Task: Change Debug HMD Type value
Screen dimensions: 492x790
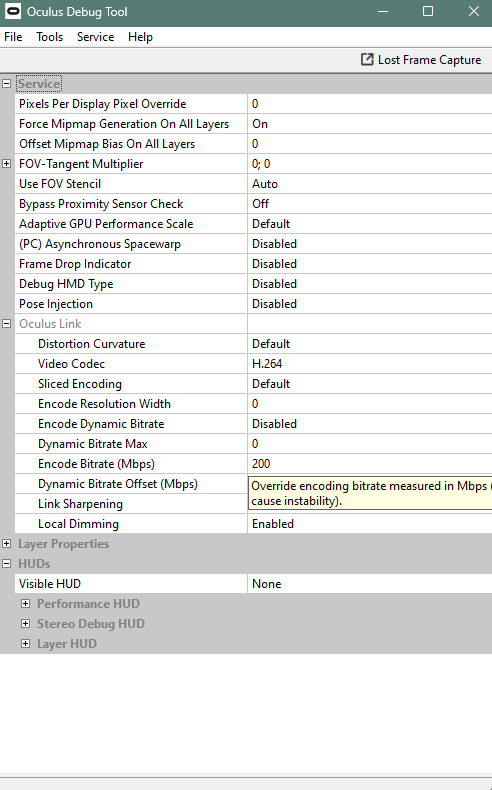Action: point(370,284)
